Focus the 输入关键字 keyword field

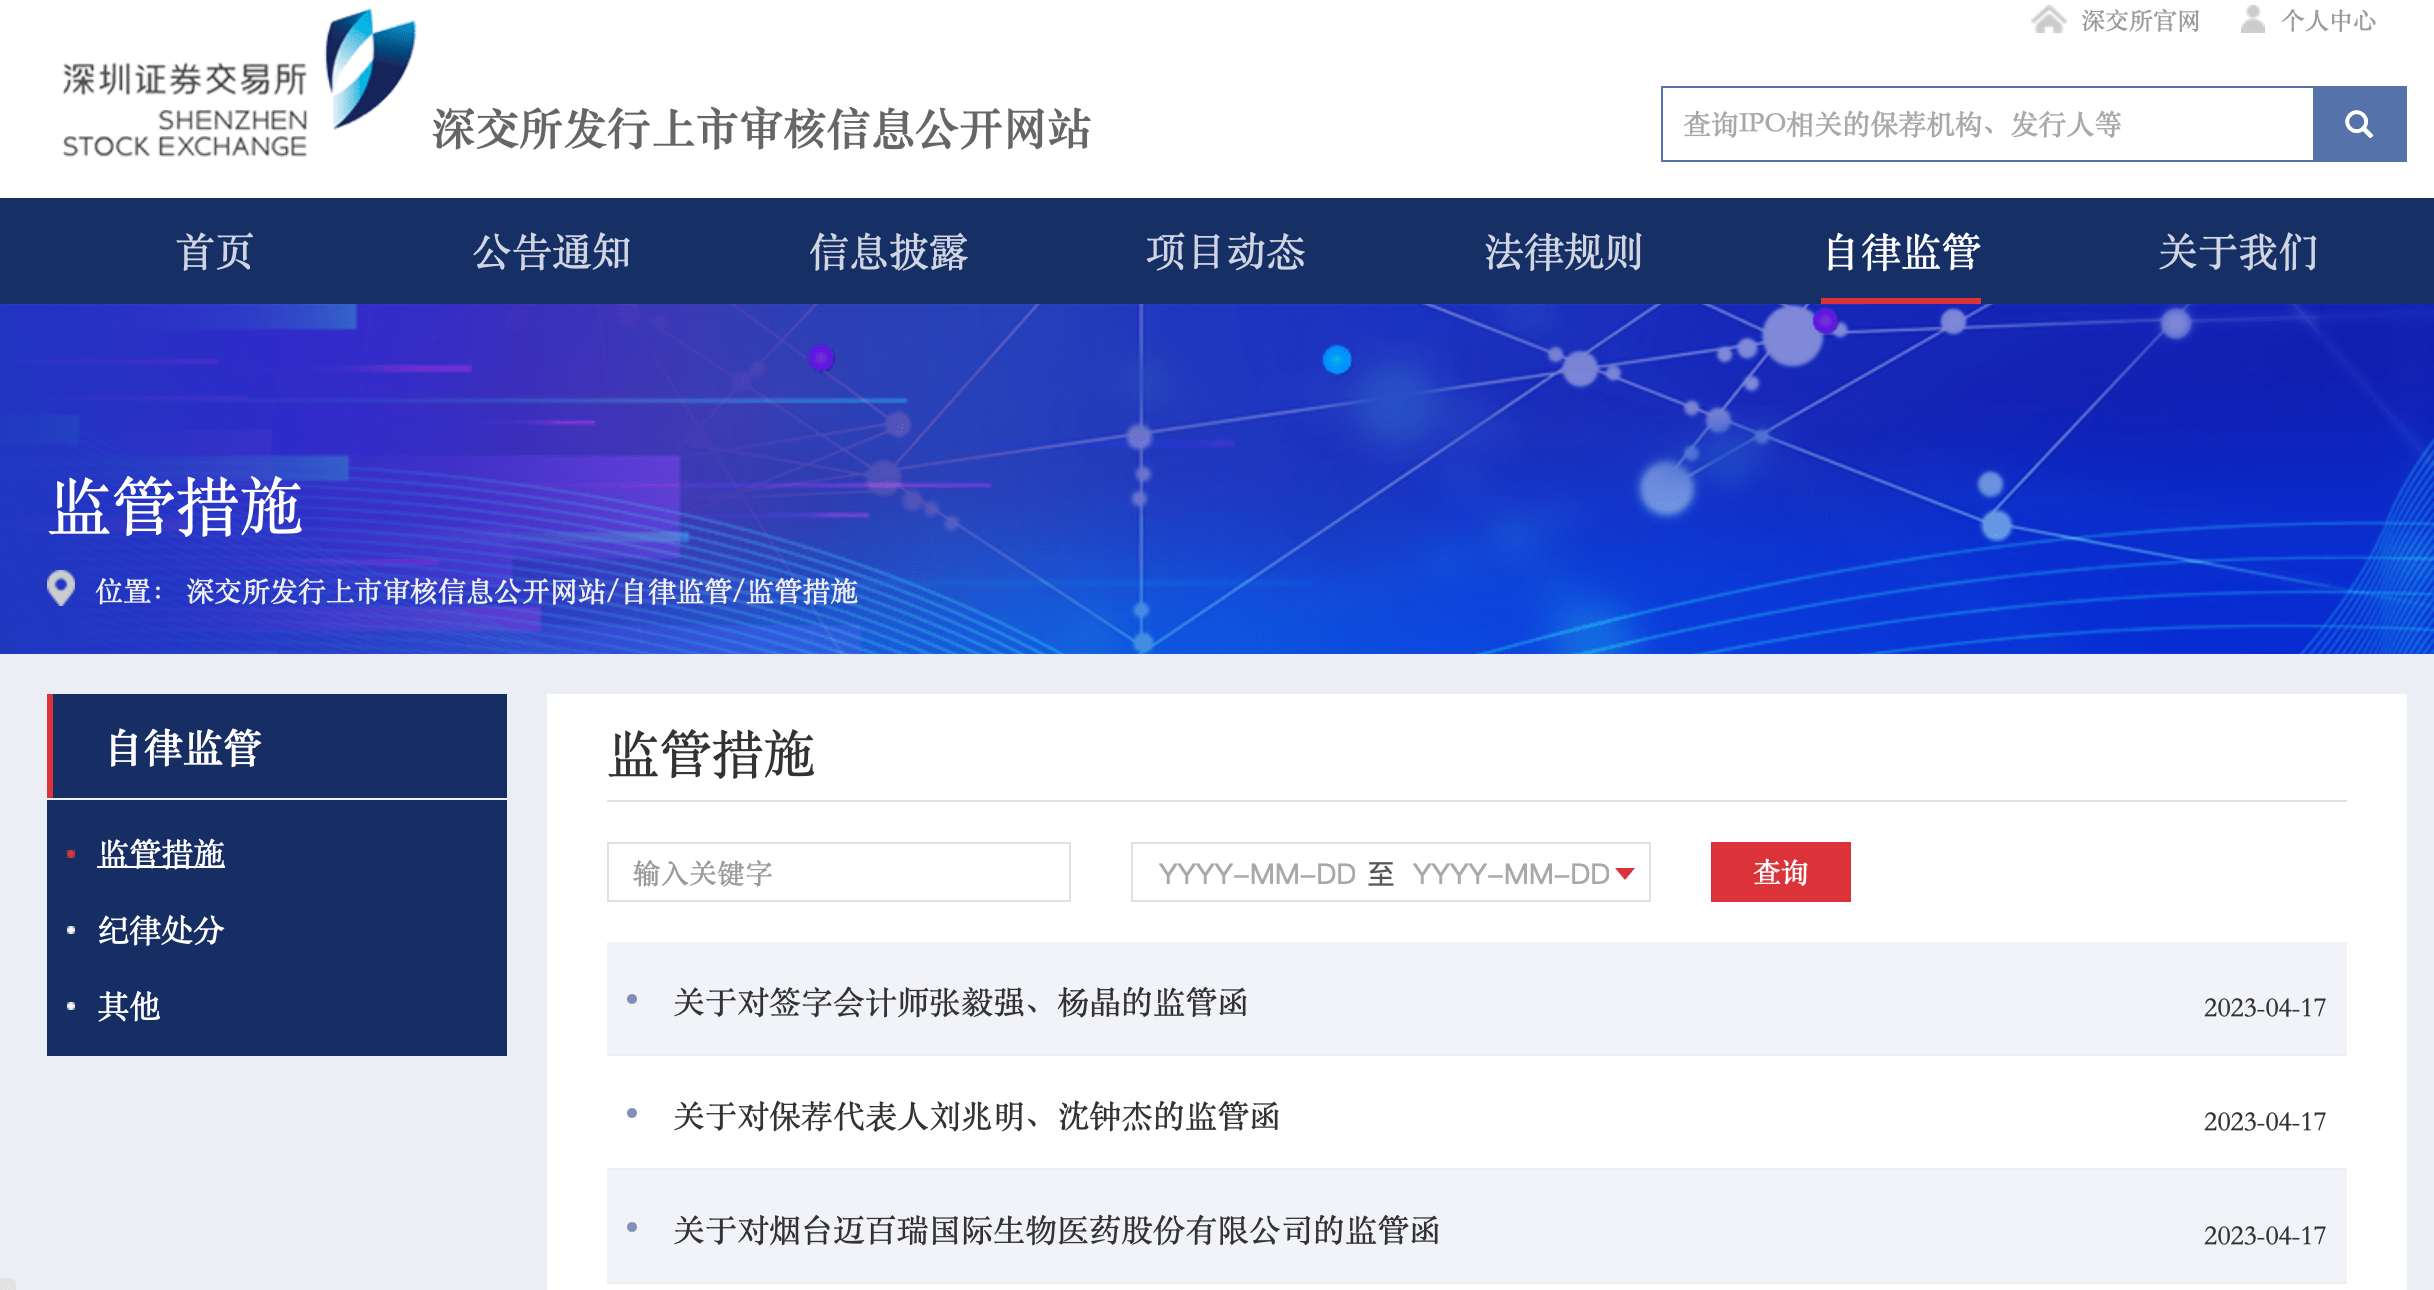tap(838, 873)
